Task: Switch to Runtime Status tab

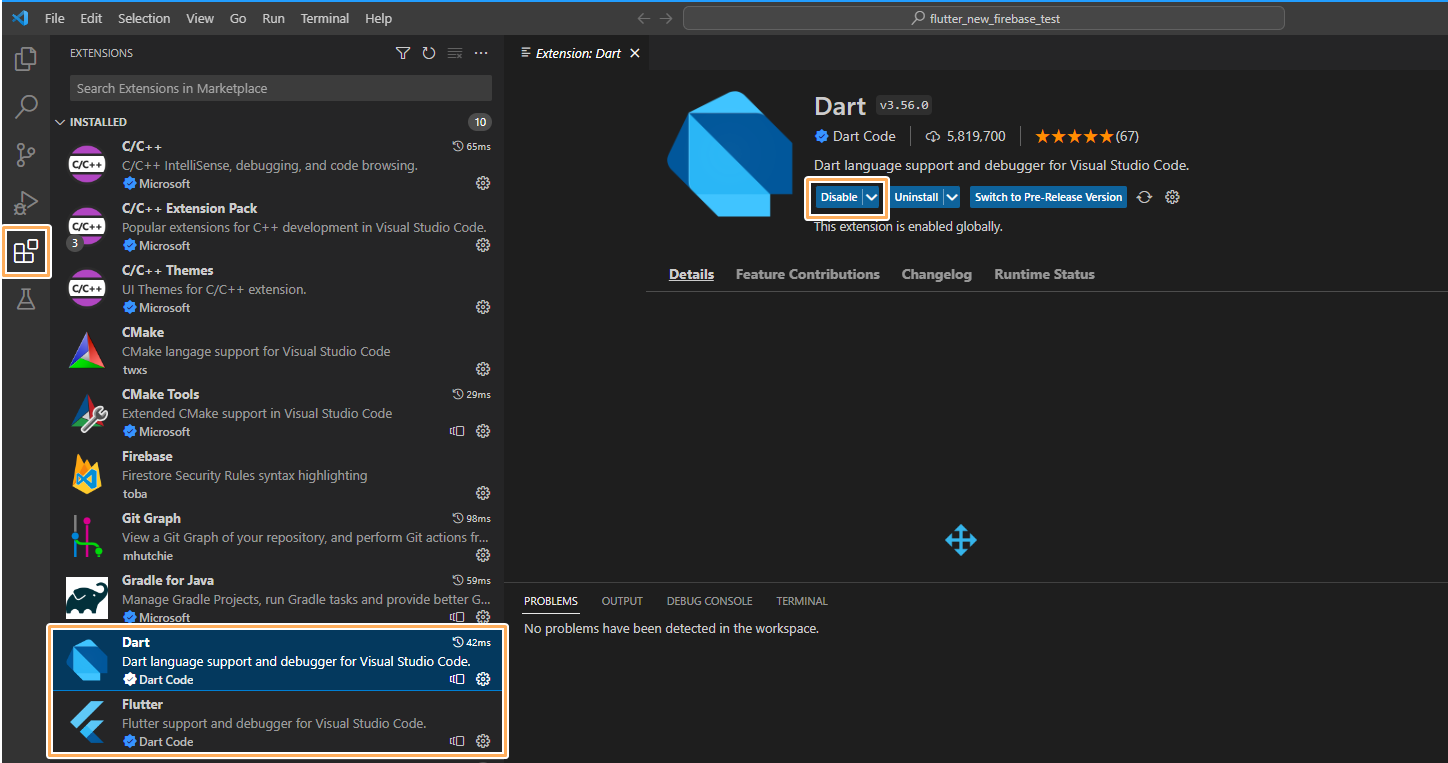Action: (1044, 274)
